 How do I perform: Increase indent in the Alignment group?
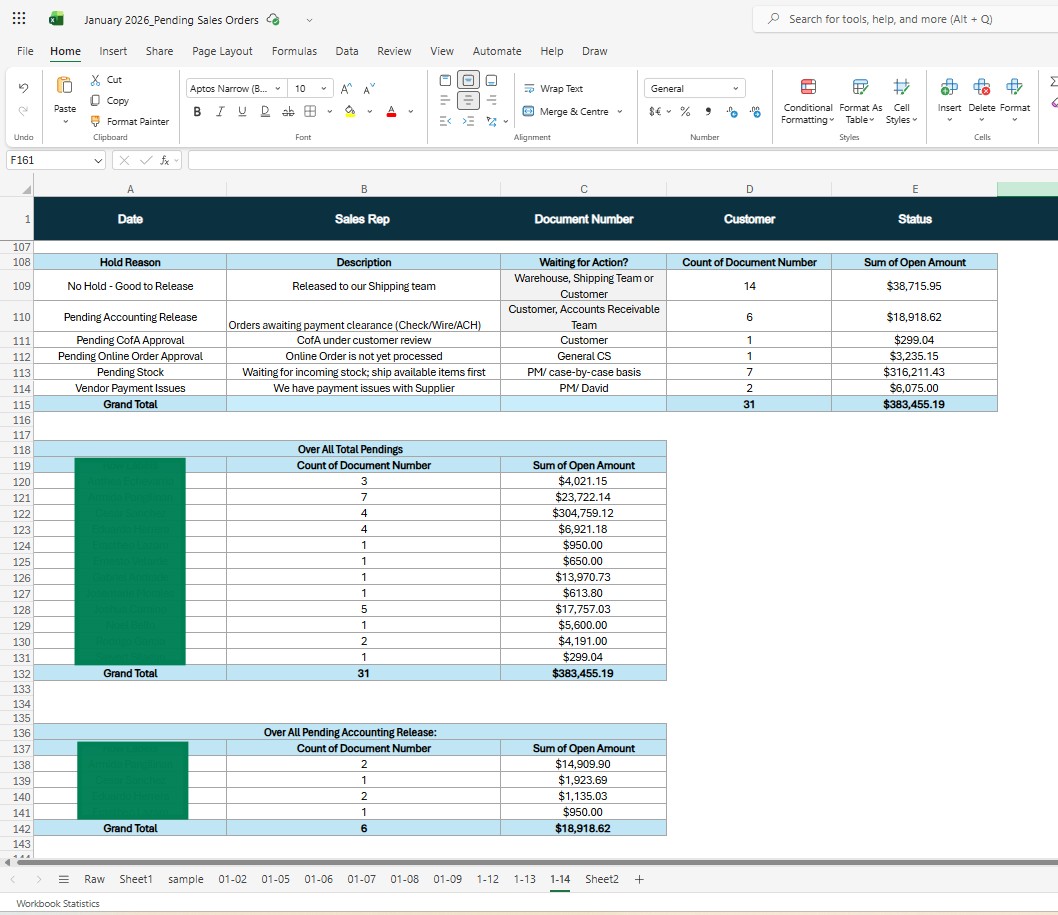[x=468, y=121]
